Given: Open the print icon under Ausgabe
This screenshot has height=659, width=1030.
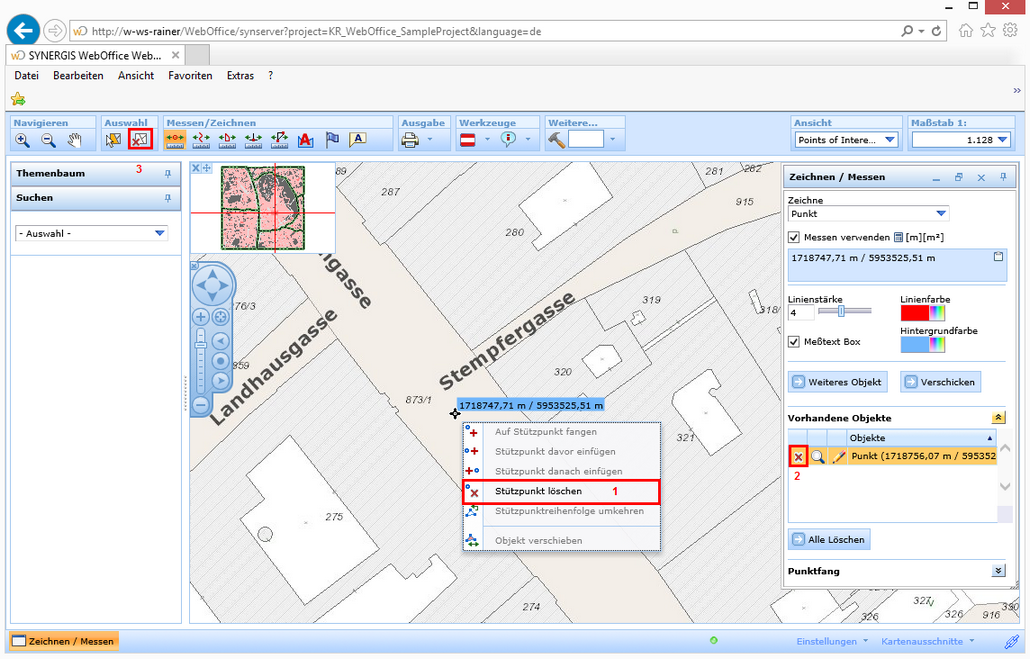Looking at the screenshot, I should point(410,141).
